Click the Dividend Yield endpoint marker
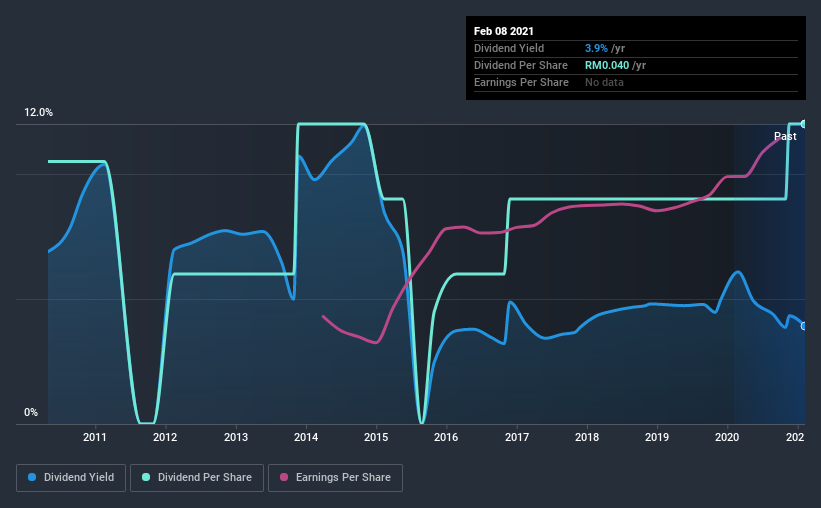Image resolution: width=821 pixels, height=508 pixels. 803,326
